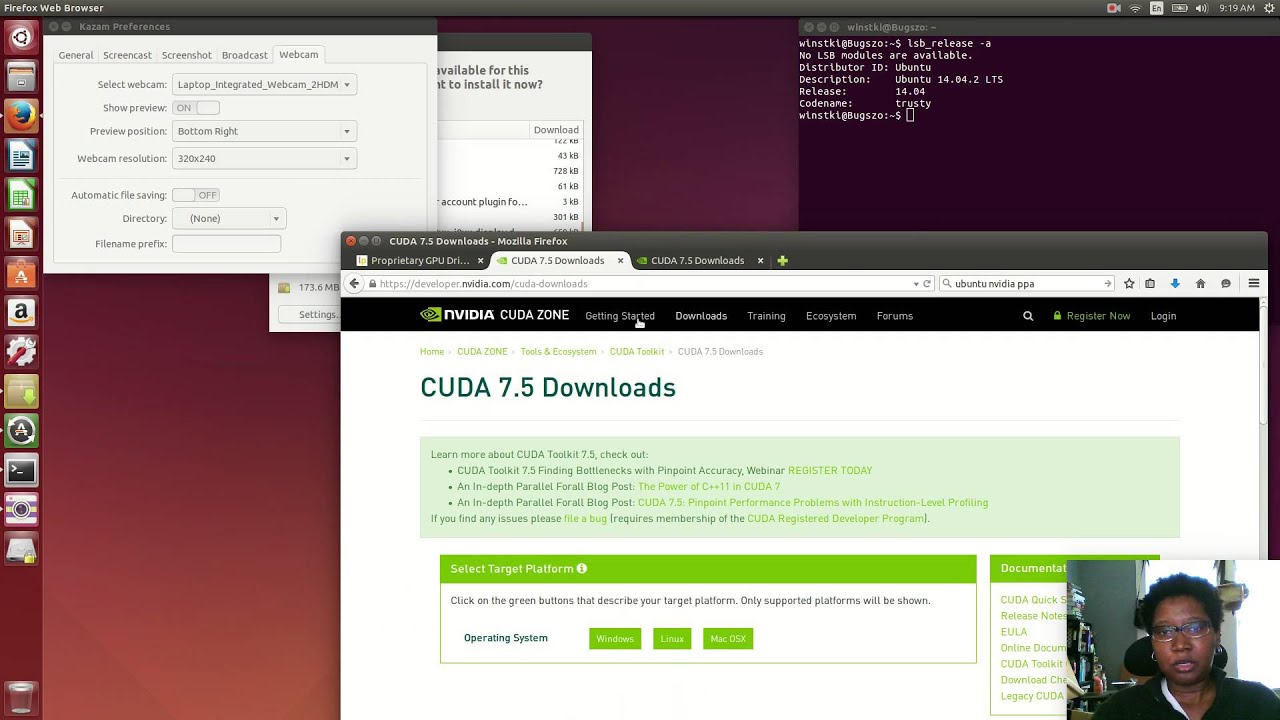
Task: Switch to General tab in Kazam Preferences
Action: [x=76, y=55]
